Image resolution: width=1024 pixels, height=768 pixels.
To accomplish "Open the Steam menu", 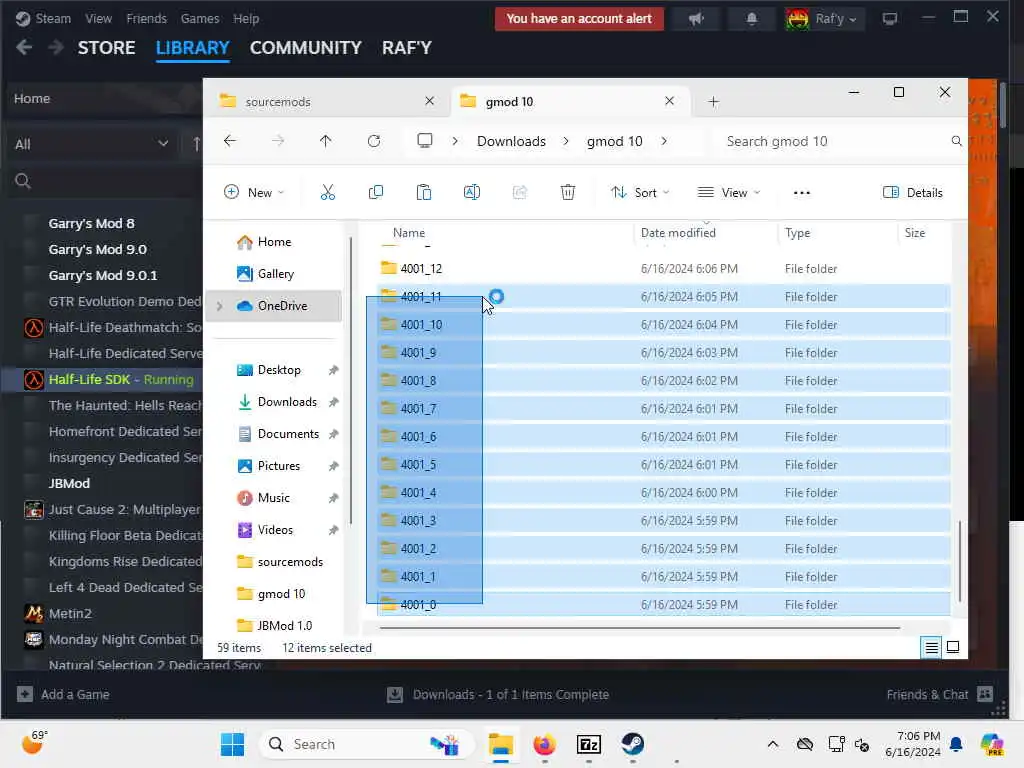I will pos(53,19).
